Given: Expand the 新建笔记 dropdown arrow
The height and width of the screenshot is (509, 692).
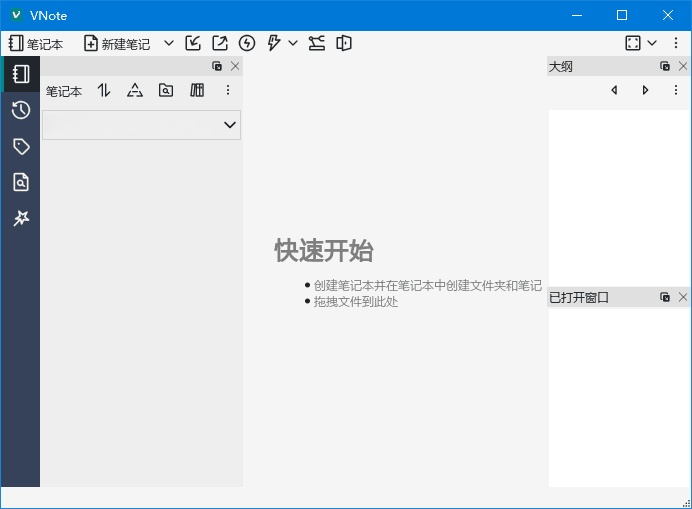Looking at the screenshot, I should 168,43.
